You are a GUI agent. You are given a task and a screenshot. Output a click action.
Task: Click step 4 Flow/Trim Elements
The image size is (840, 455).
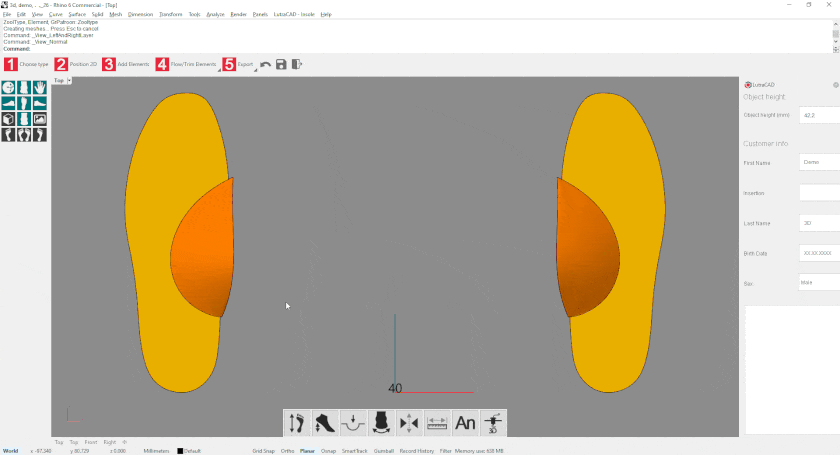click(x=186, y=64)
